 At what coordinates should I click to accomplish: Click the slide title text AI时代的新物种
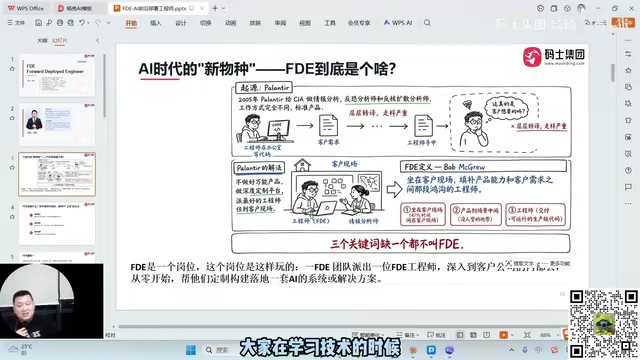[x=267, y=68]
